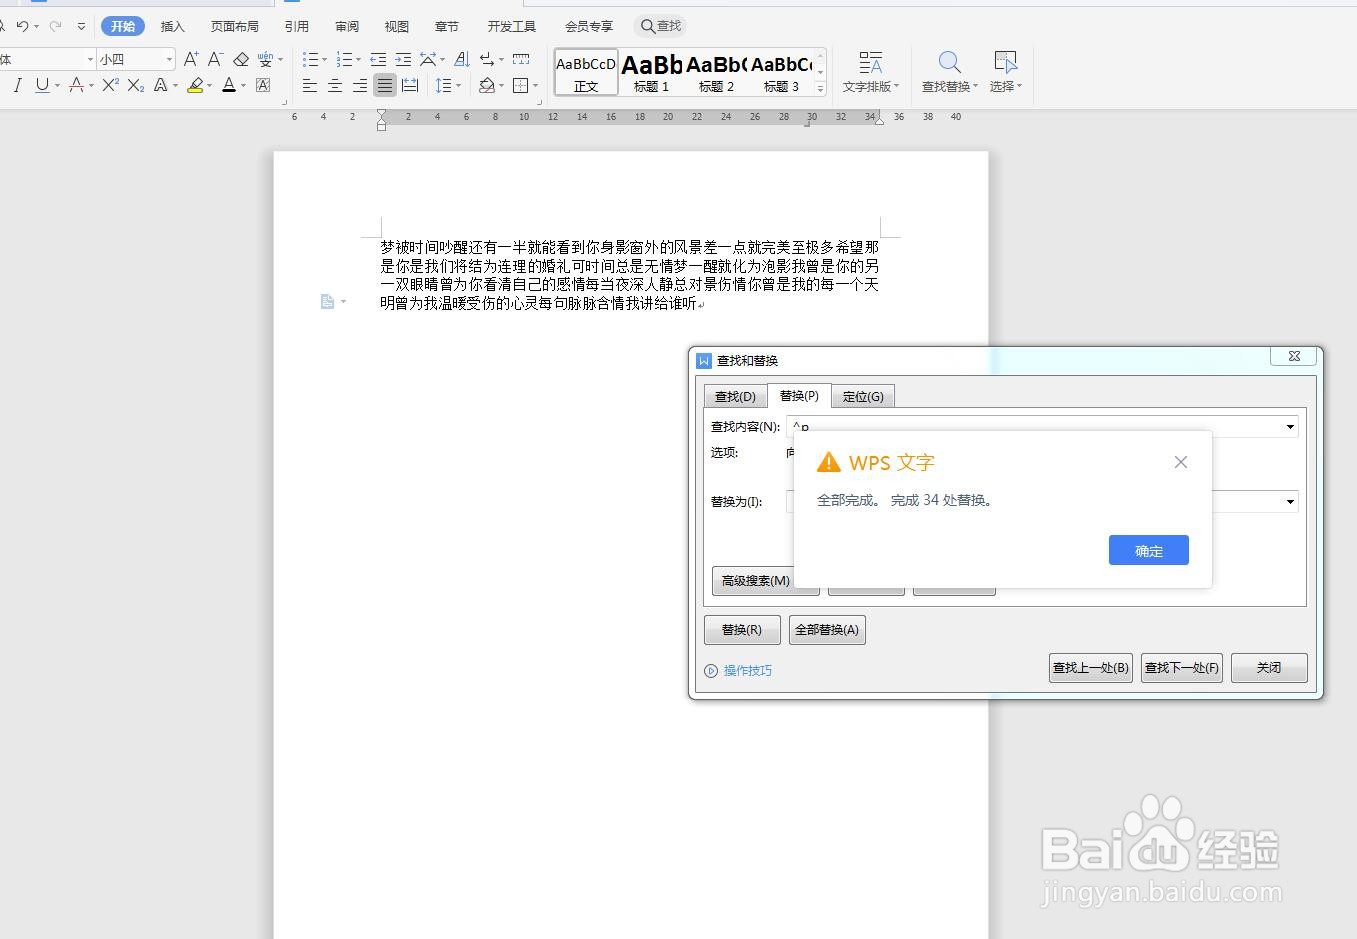The height and width of the screenshot is (939, 1357).
Task: Toggle center paragraph alignment
Action: click(x=334, y=85)
